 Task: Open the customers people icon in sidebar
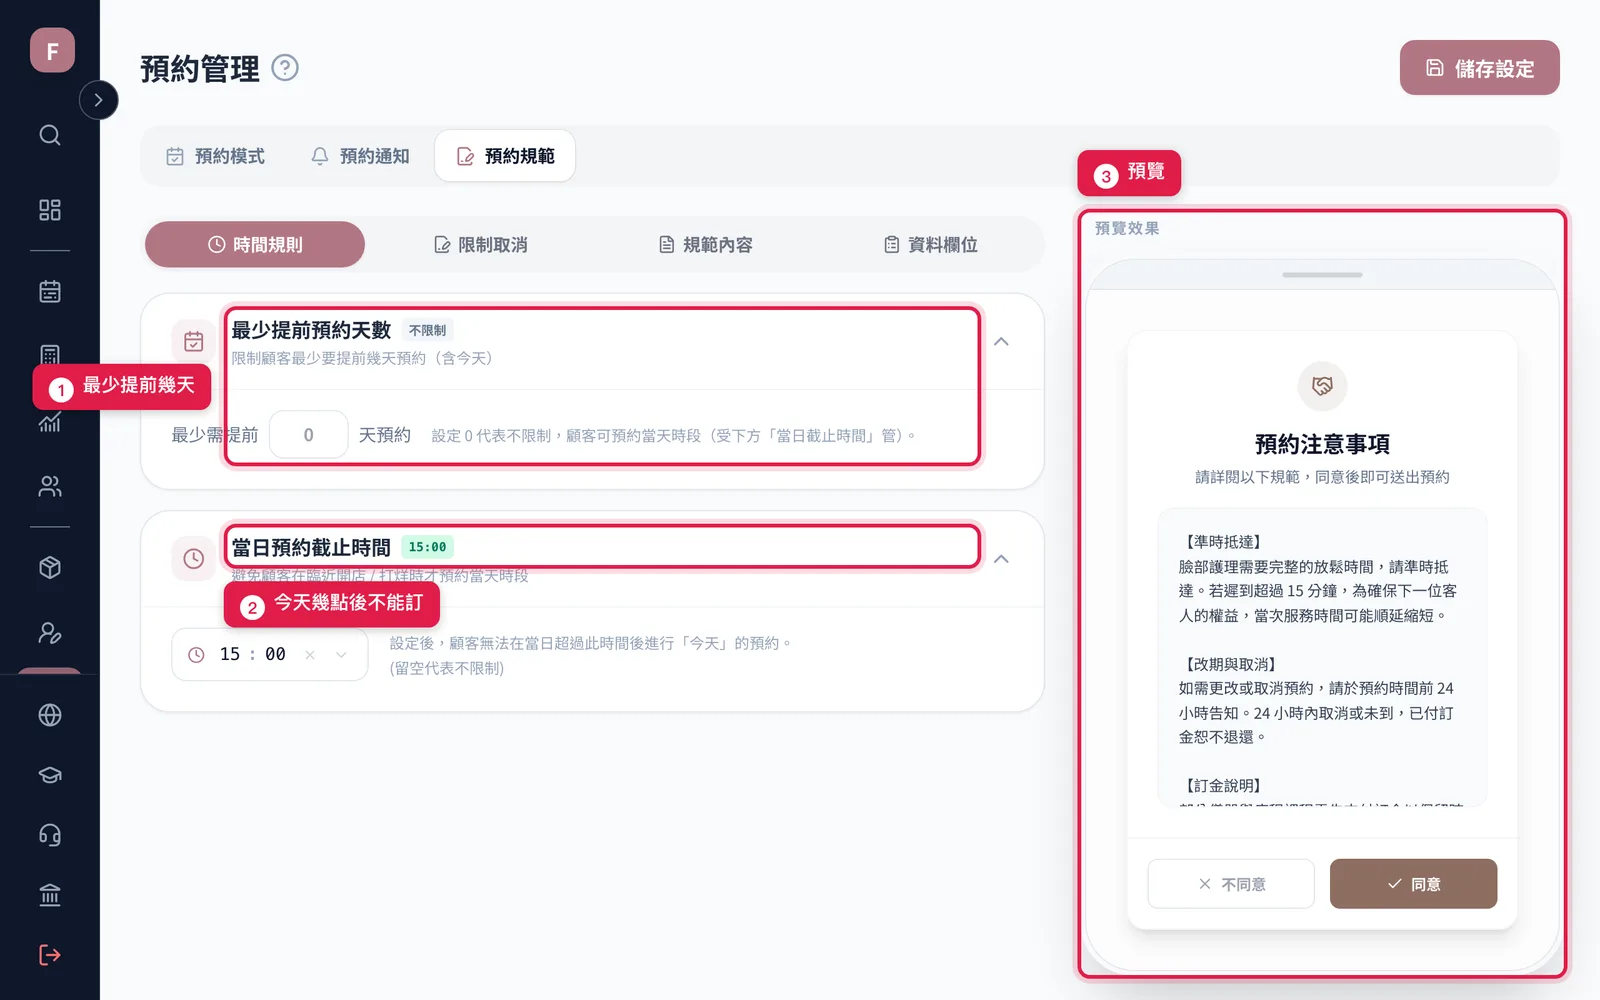50,487
